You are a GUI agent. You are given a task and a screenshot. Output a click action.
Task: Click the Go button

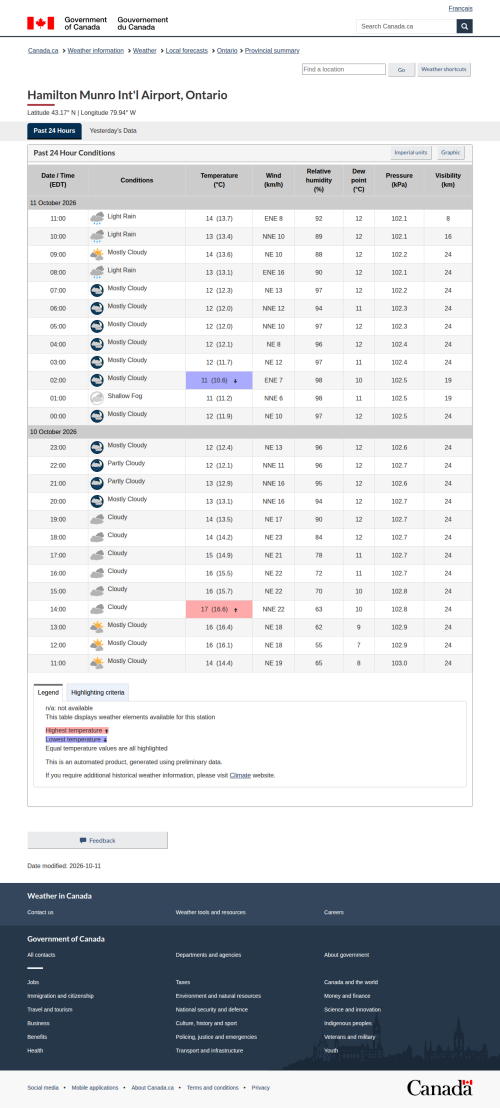(401, 70)
